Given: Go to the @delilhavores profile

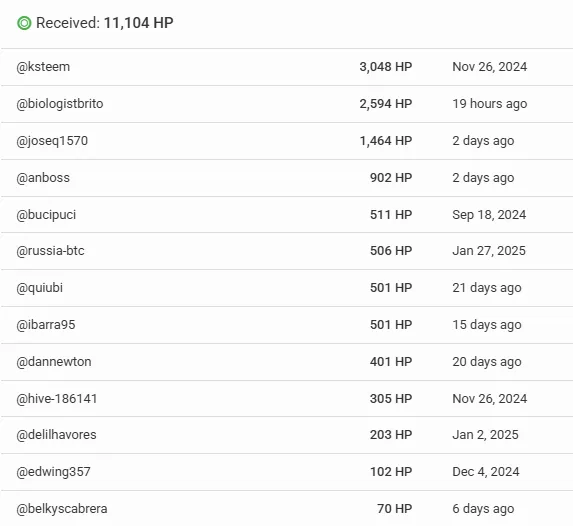Looking at the screenshot, I should click(56, 435).
